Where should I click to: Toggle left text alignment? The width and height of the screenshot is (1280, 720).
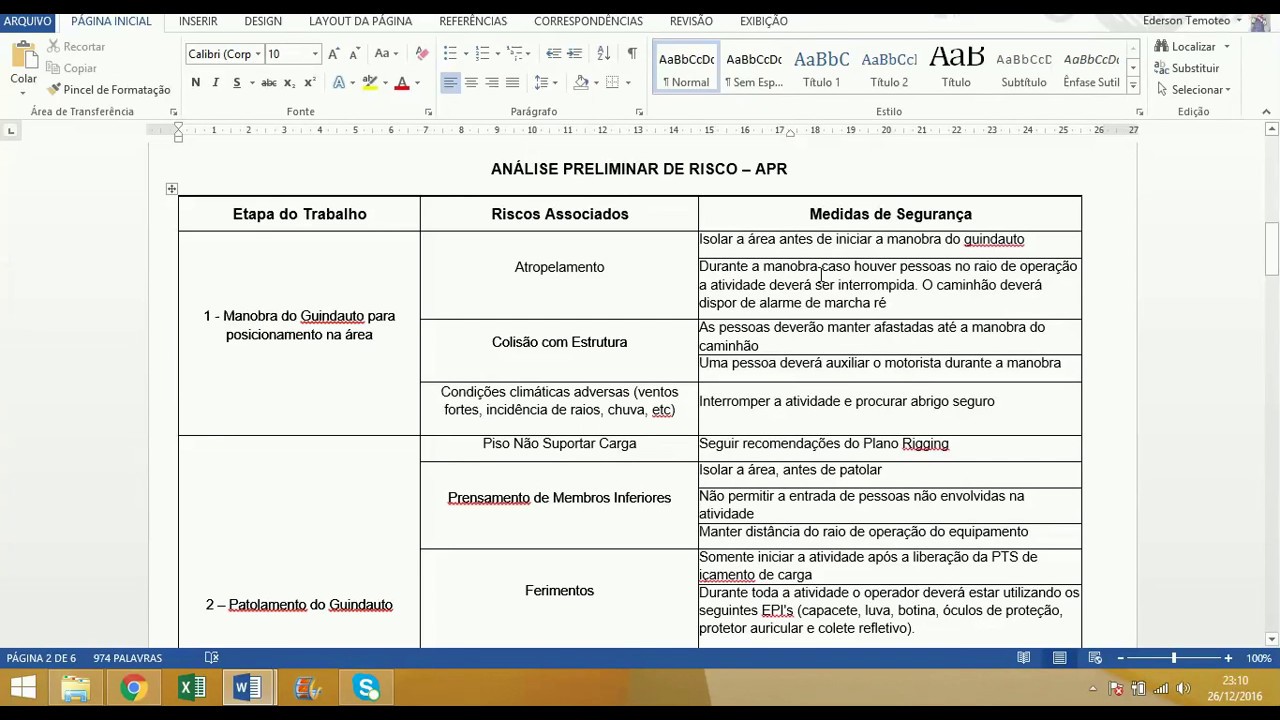click(x=450, y=83)
